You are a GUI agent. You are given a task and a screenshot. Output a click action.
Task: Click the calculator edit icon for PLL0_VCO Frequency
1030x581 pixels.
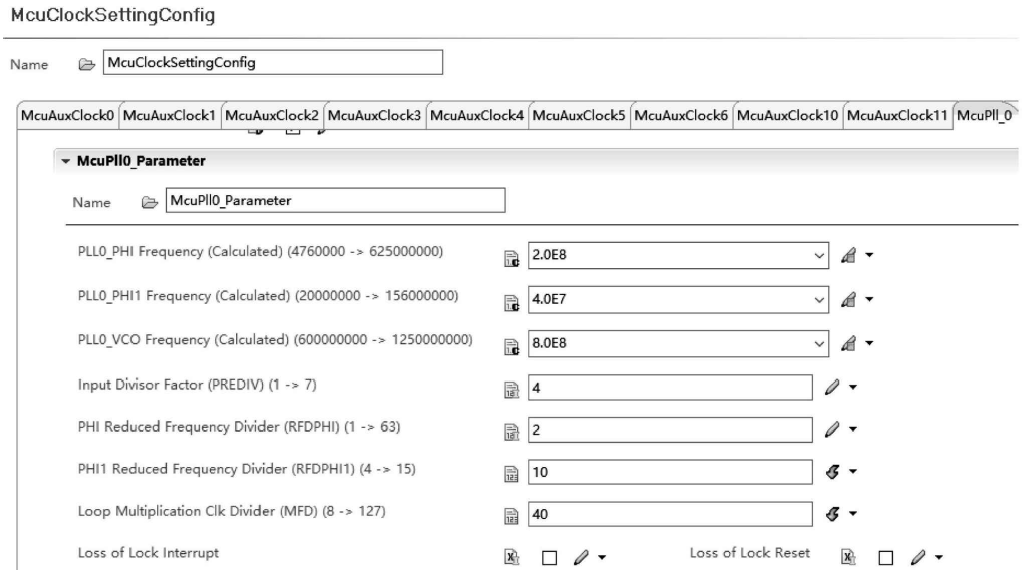pyautogui.click(x=849, y=343)
